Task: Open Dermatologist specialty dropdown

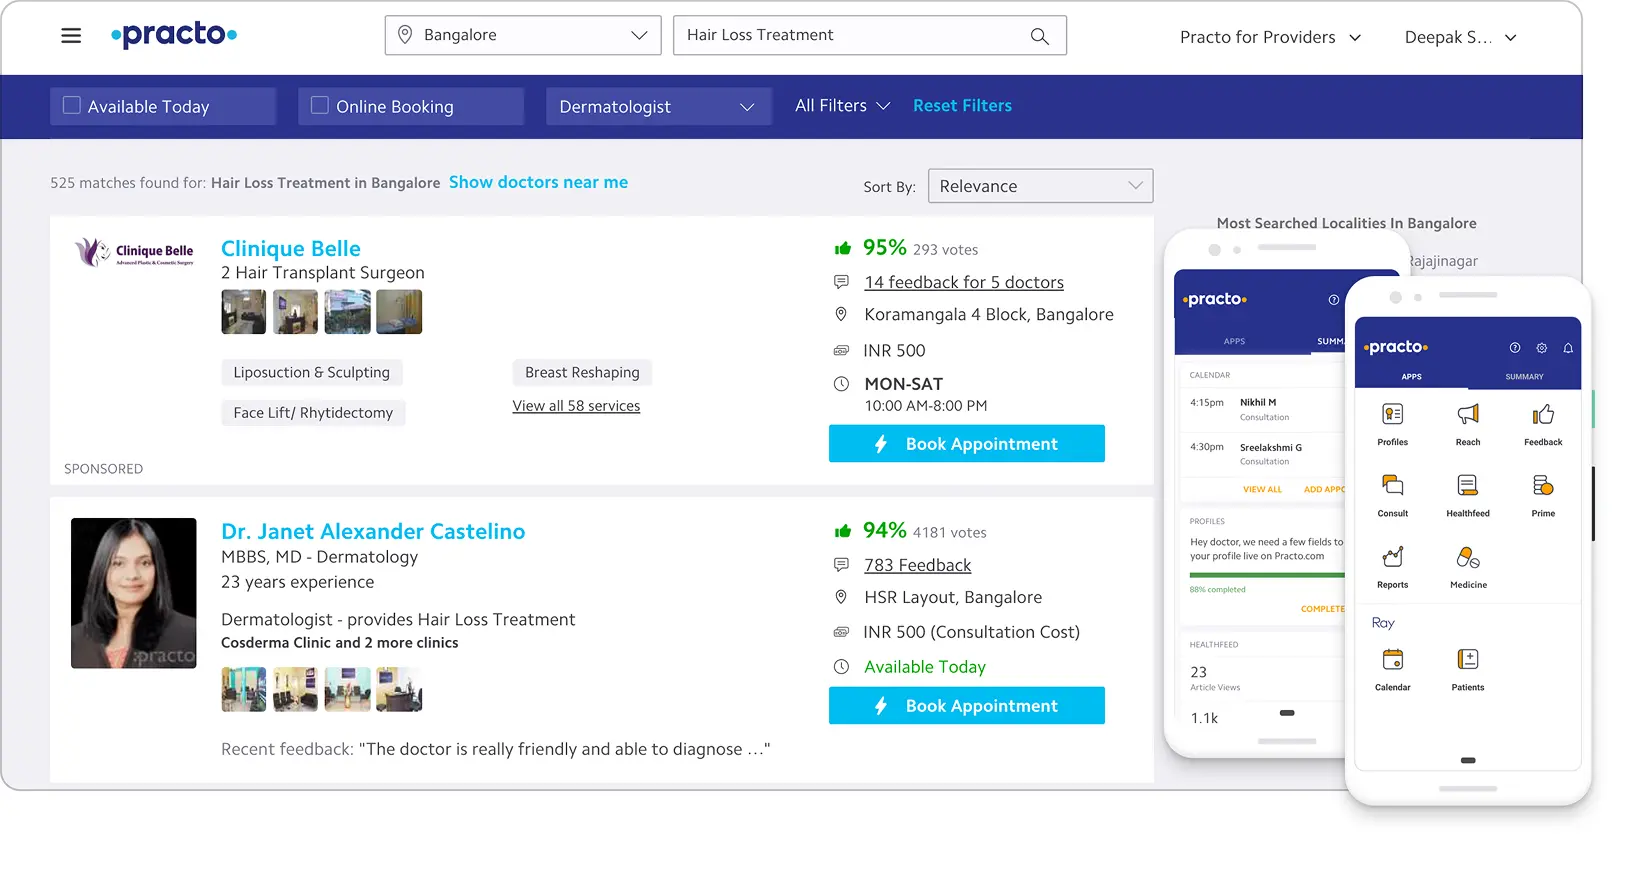Action: pos(658,106)
